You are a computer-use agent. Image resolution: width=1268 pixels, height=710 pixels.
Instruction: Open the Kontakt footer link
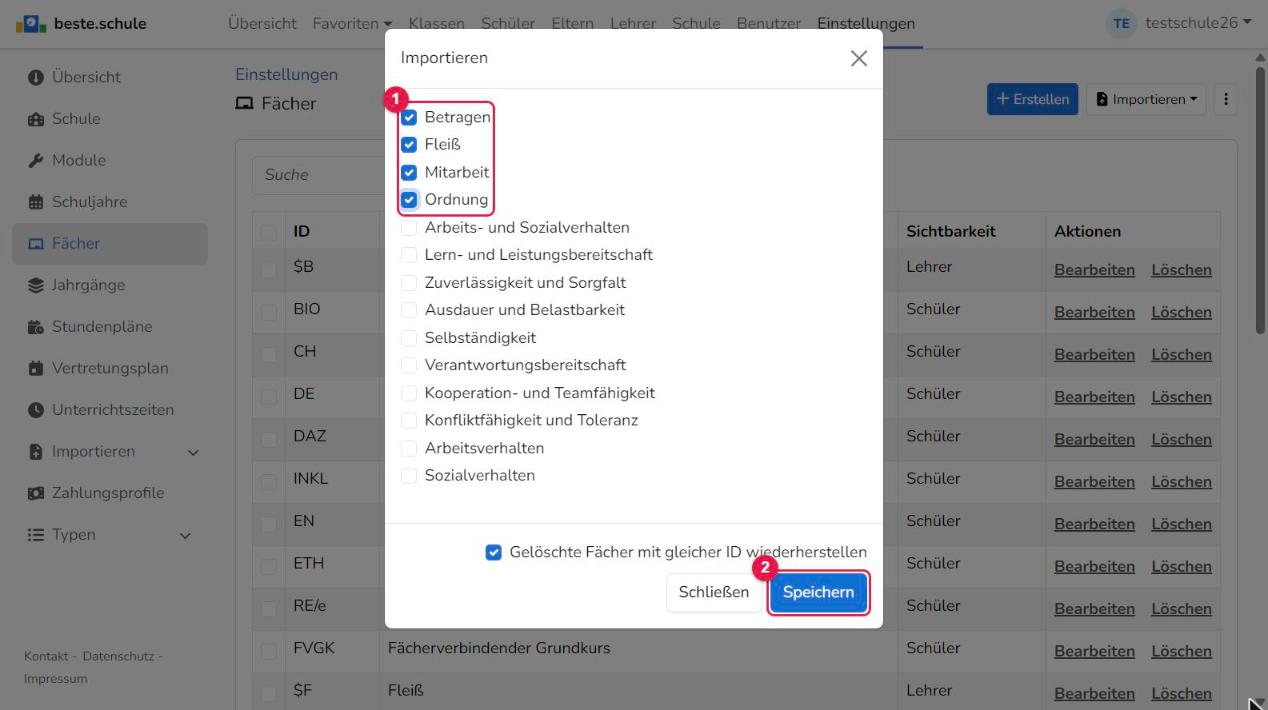coord(46,656)
